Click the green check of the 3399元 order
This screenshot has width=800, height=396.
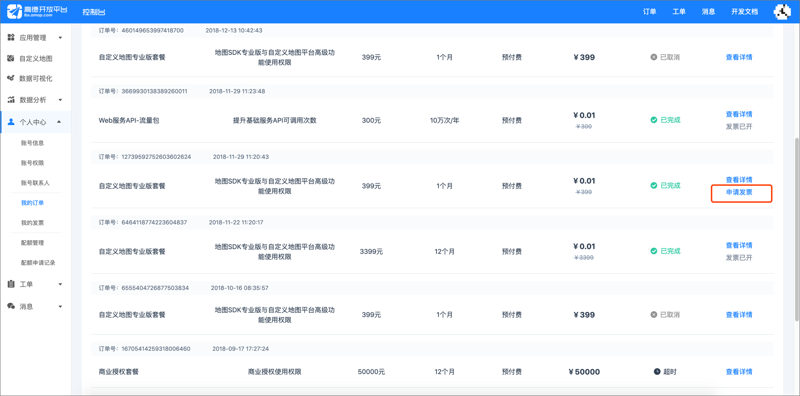point(654,251)
